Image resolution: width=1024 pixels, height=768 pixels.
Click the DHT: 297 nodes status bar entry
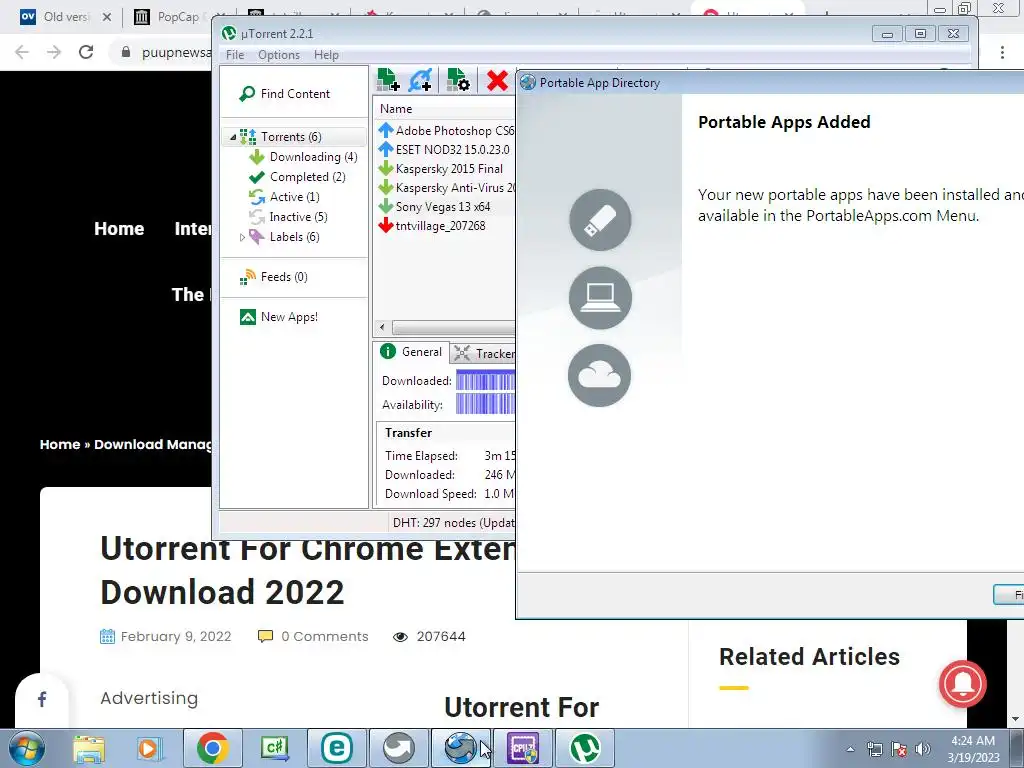(453, 522)
